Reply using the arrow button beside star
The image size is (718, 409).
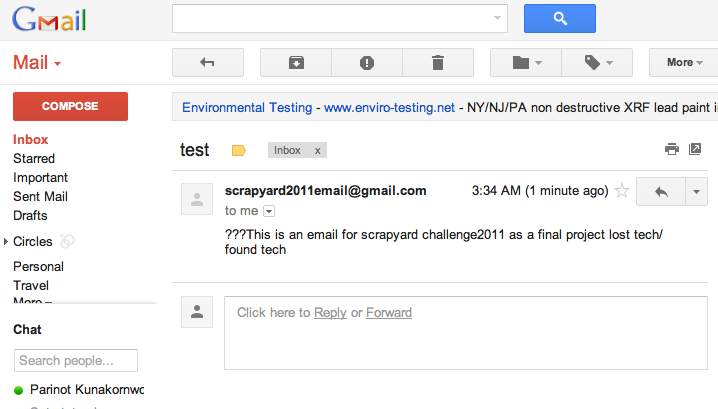pos(661,191)
